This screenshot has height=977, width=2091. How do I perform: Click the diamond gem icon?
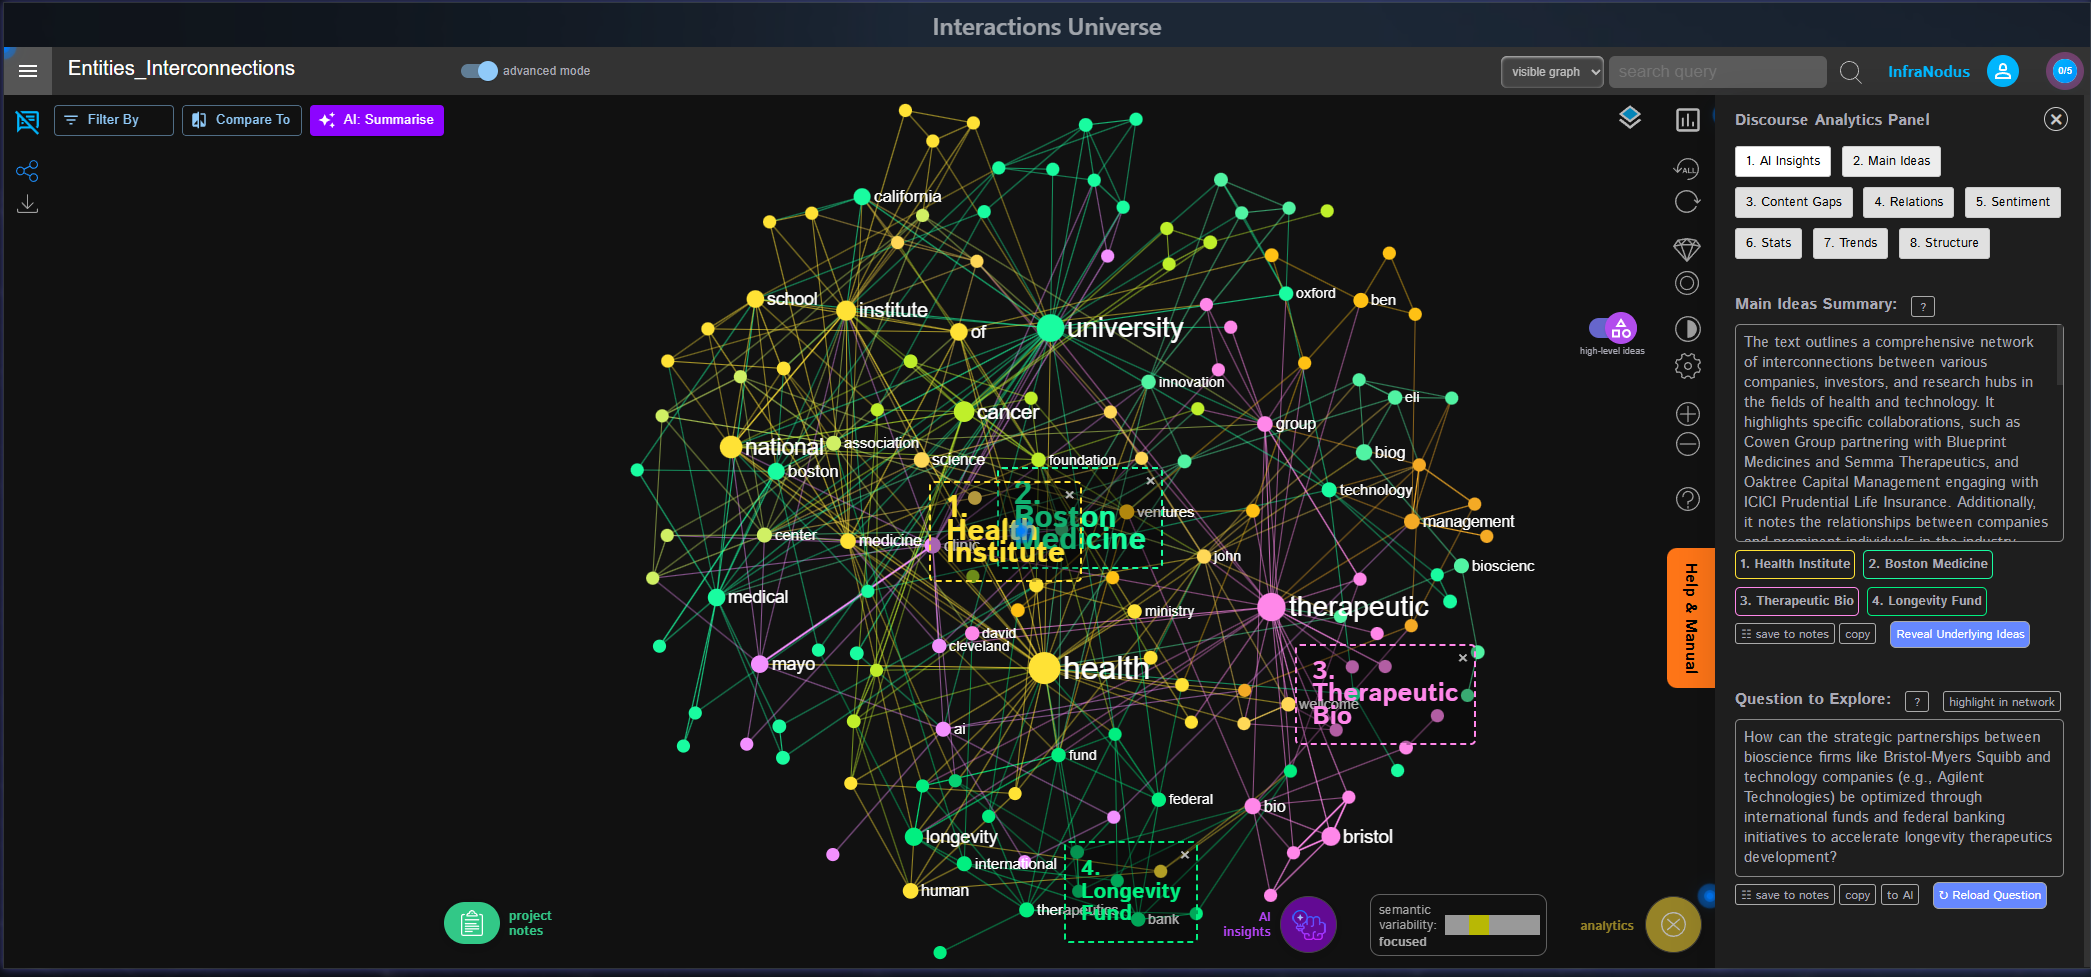1687,249
